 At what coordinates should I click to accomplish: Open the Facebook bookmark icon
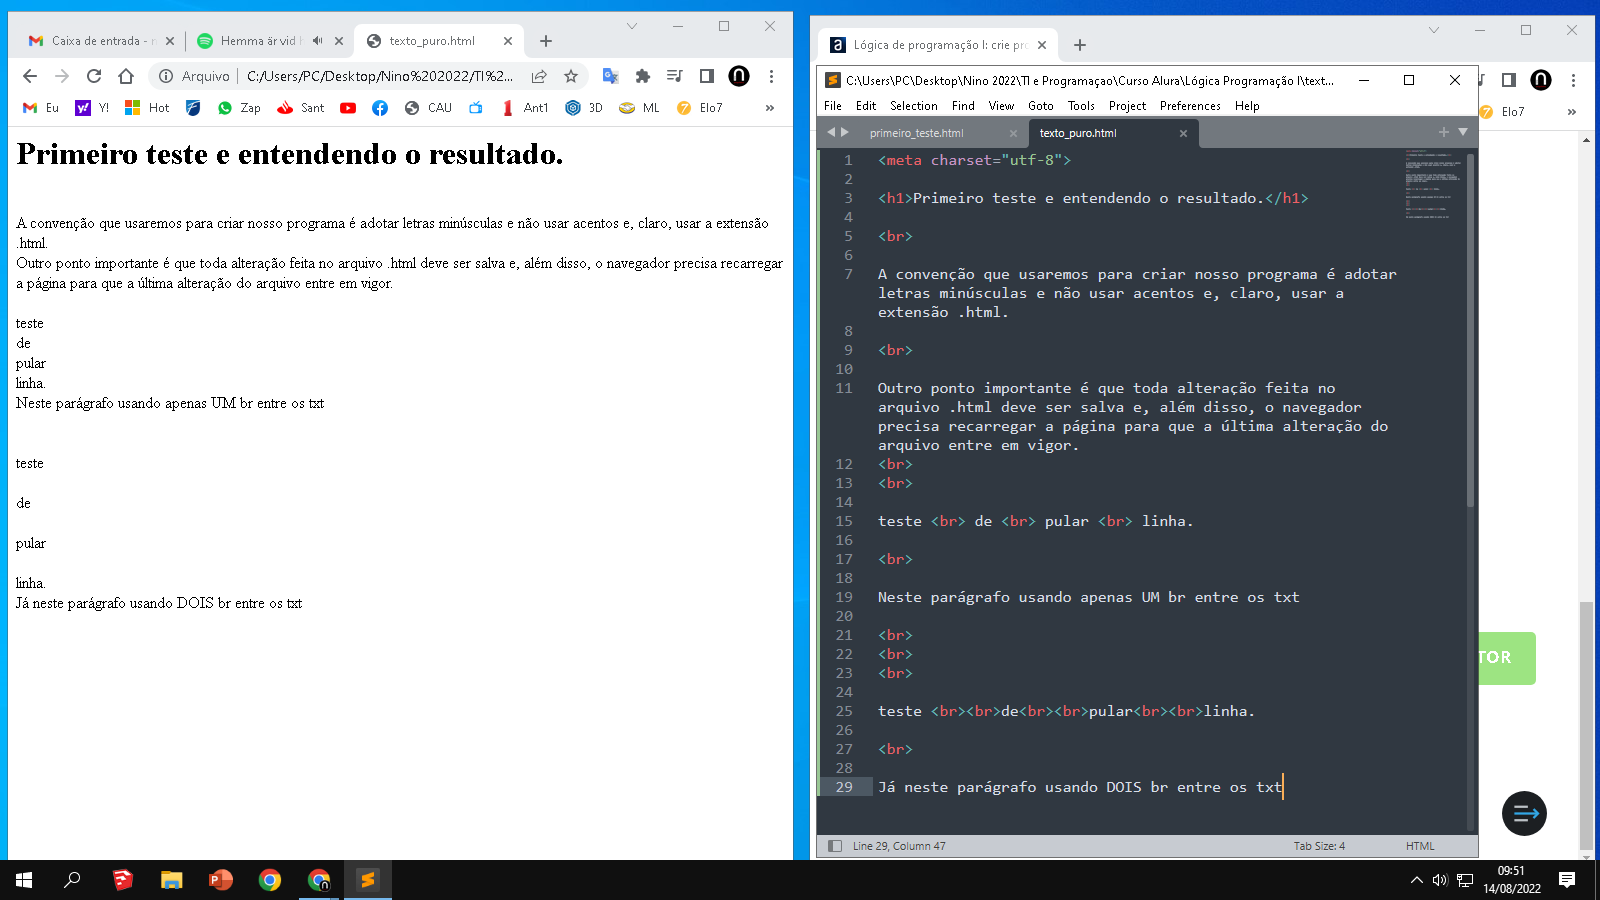click(380, 108)
